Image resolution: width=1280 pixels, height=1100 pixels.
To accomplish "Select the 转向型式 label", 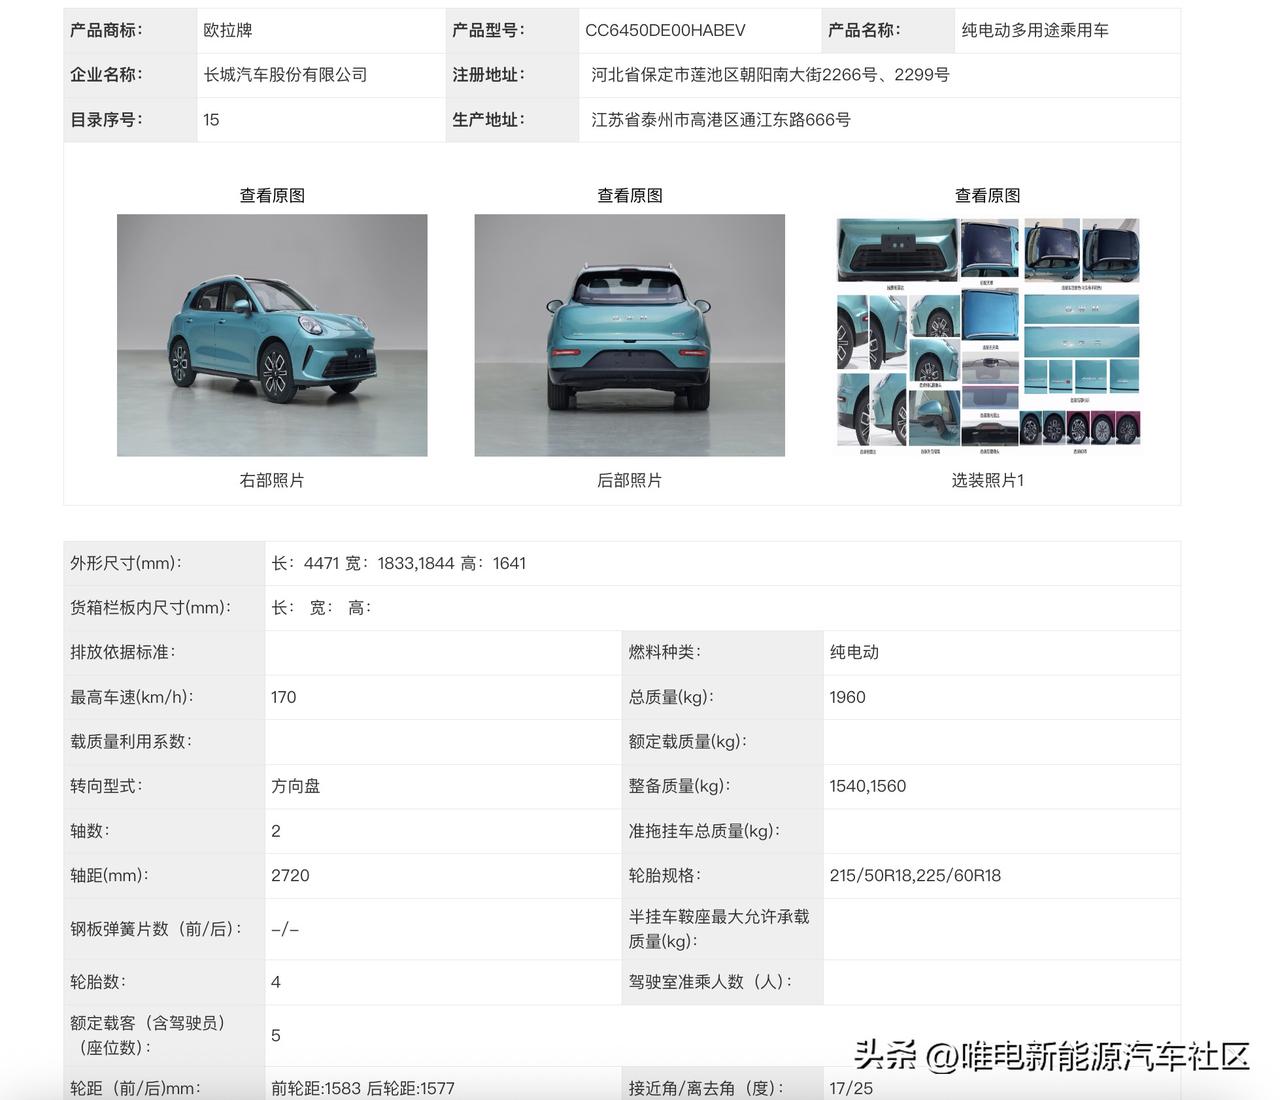I will pyautogui.click(x=106, y=786).
